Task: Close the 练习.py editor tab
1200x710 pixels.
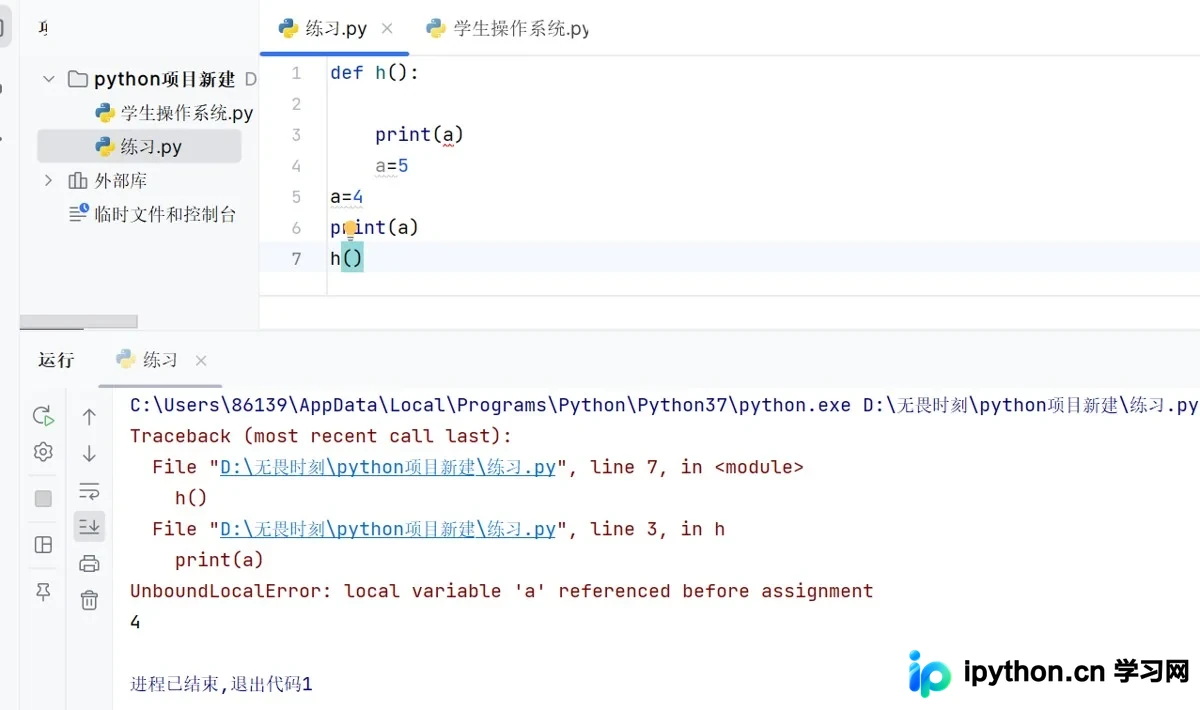Action: pyautogui.click(x=388, y=29)
